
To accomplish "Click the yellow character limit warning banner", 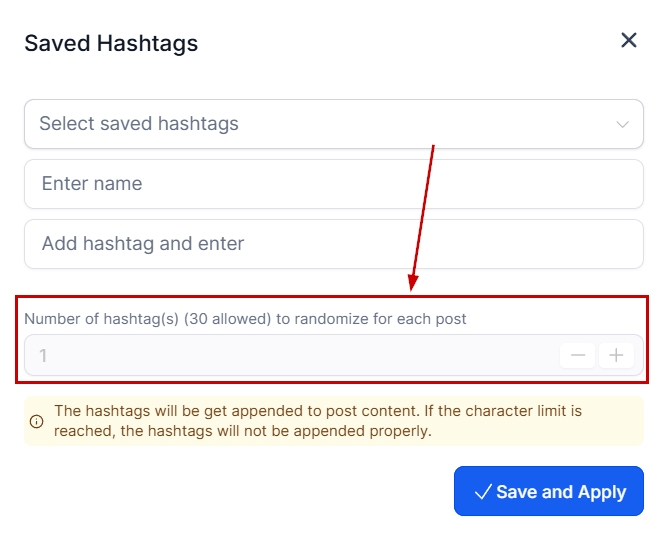I will tap(333, 421).
